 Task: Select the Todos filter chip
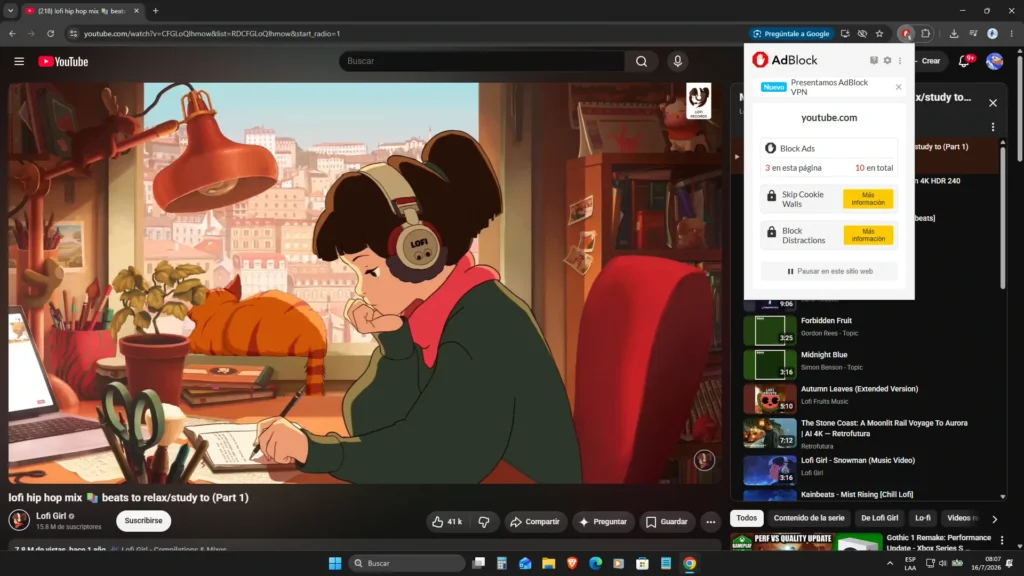click(746, 518)
